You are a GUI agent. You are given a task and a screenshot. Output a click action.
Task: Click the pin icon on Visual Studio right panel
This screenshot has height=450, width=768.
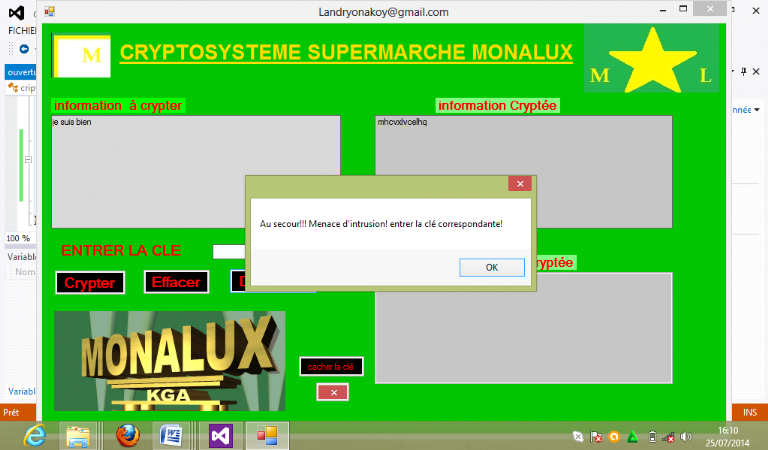click(744, 72)
